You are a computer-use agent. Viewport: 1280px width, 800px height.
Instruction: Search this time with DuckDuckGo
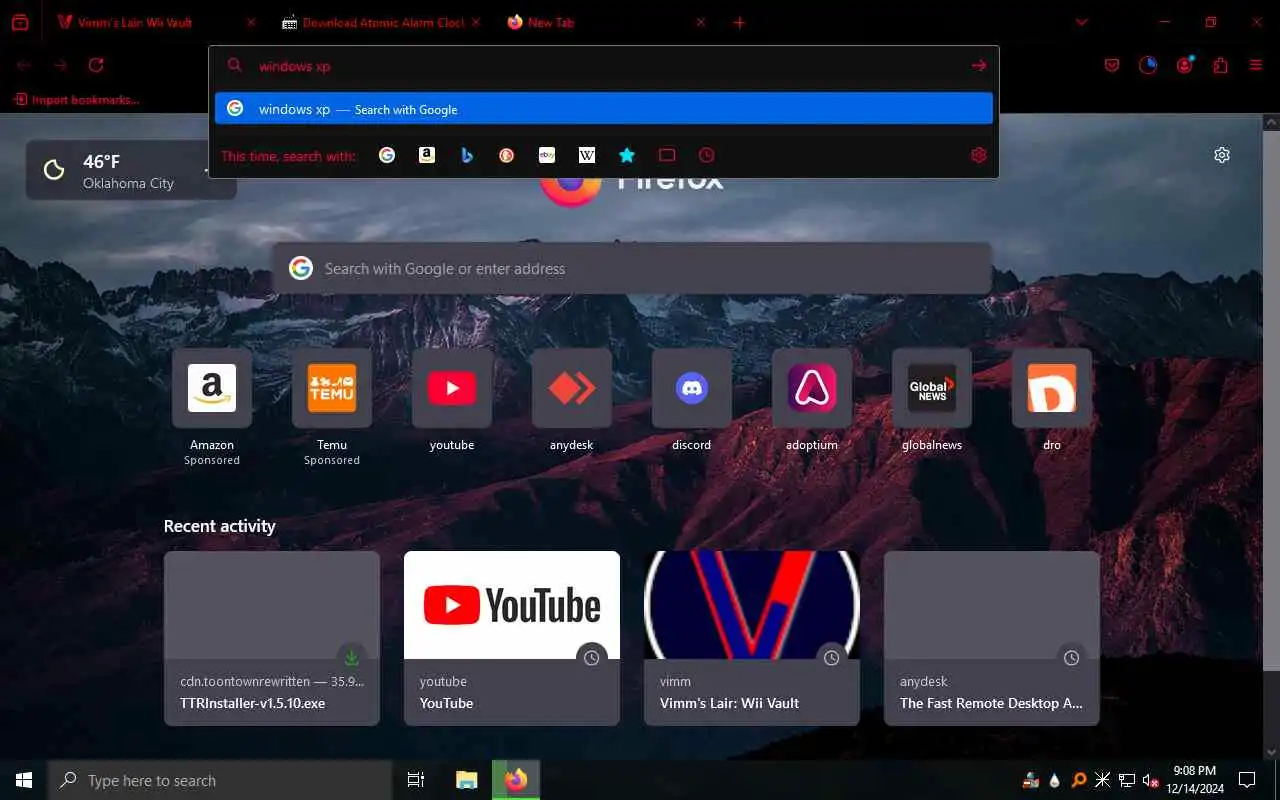507,155
